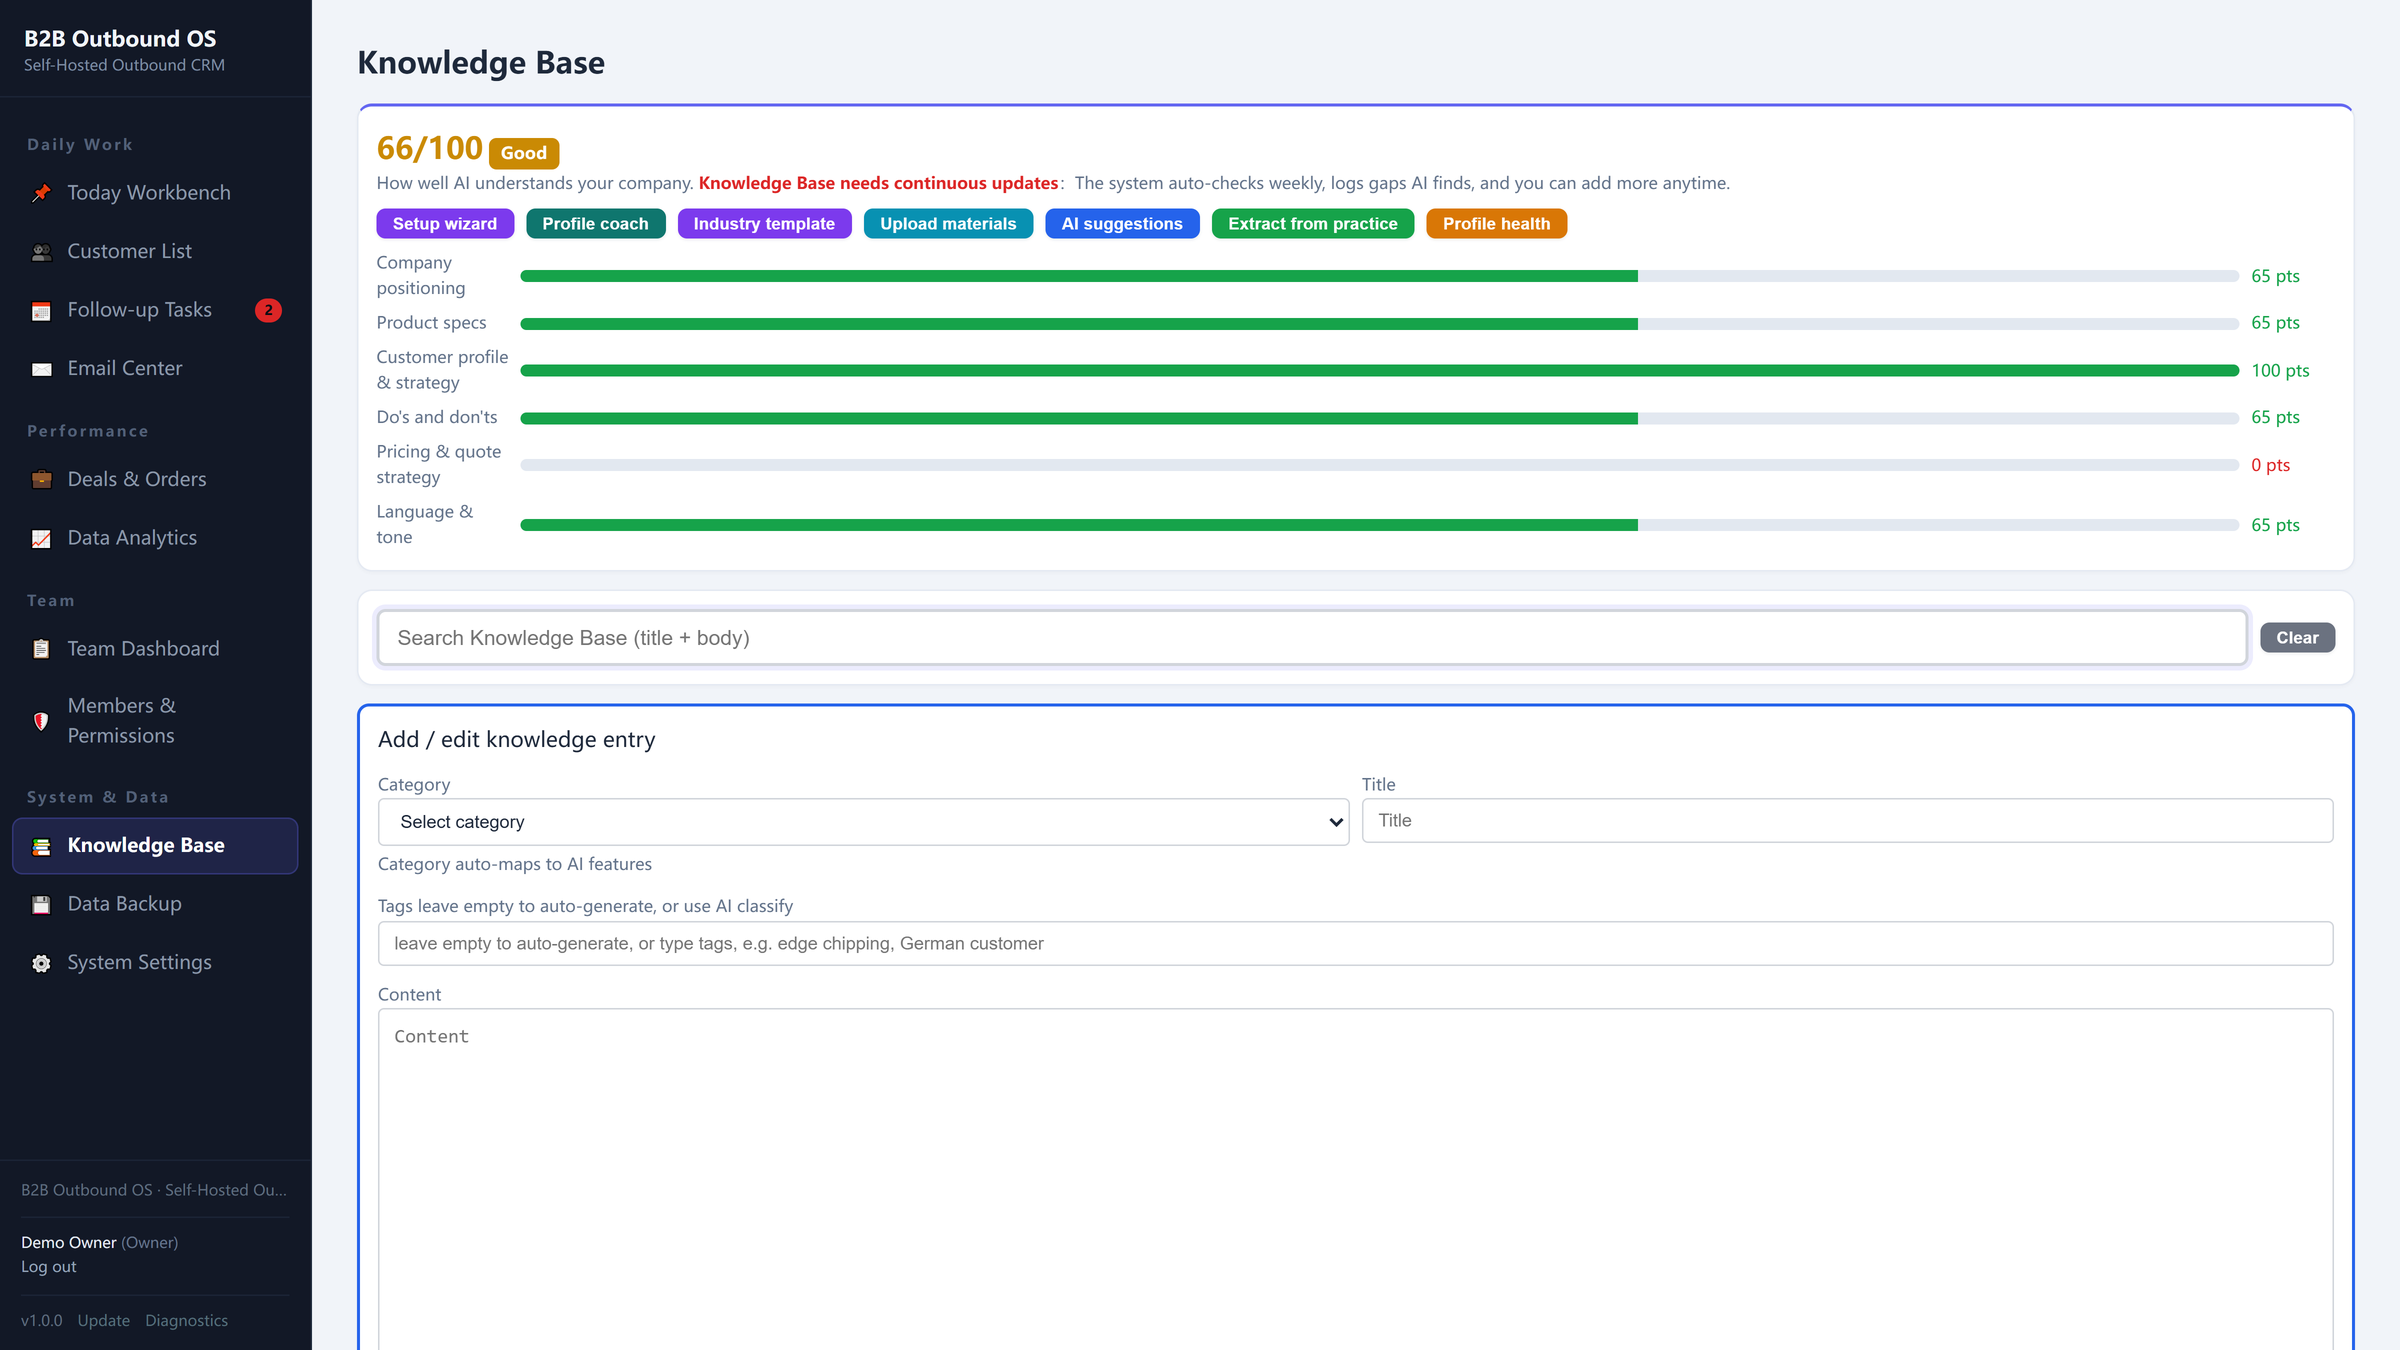This screenshot has height=1350, width=2400.
Task: Click the envelope icon beside Email Center
Action: pos(41,369)
